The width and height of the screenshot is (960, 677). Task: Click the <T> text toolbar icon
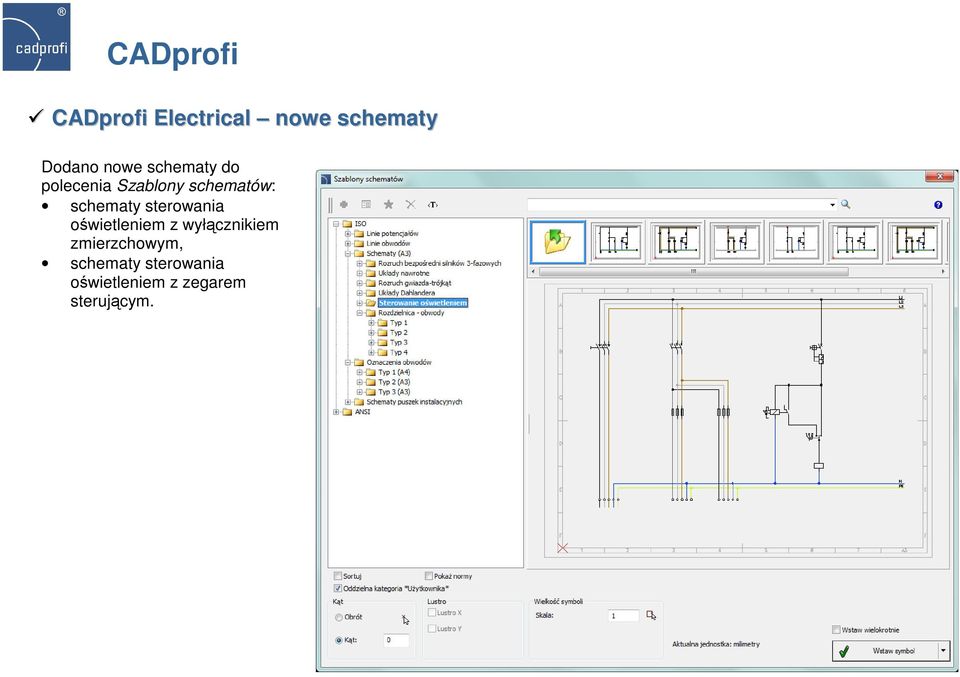433,204
